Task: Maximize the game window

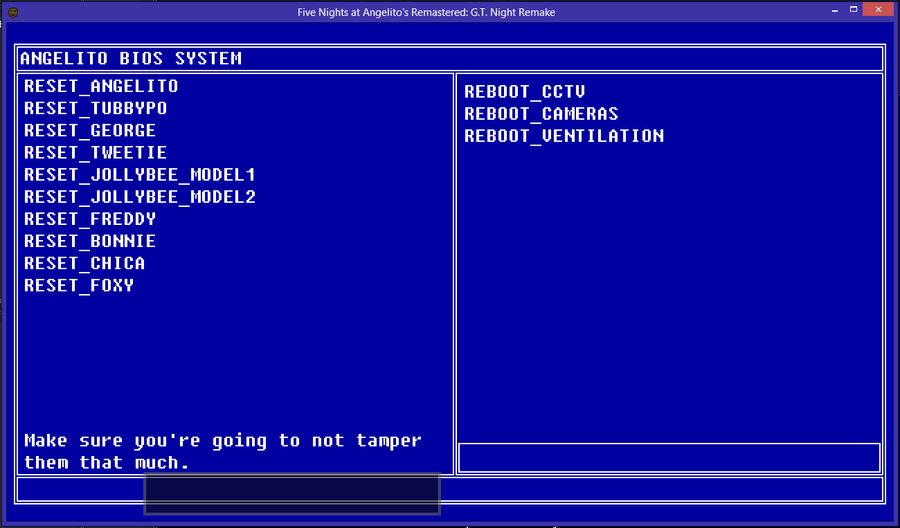Action: pos(854,9)
